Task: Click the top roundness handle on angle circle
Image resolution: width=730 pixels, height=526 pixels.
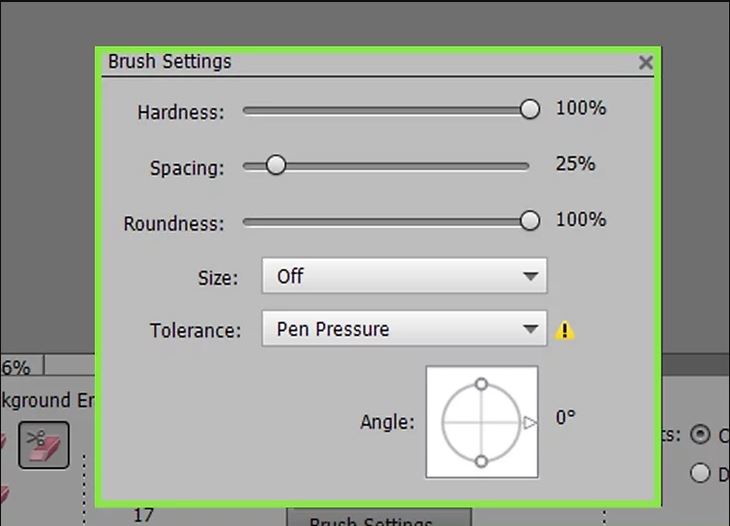Action: click(481, 384)
